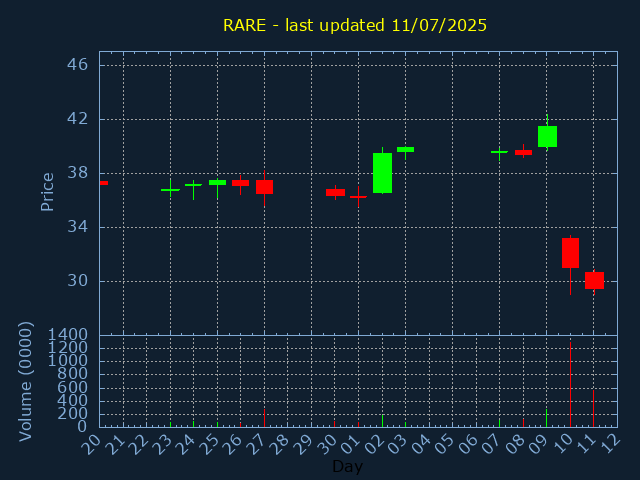Viewport: 640px width, 480px height.
Task: Click the tallest red volume bar at day 10
Action: pyautogui.click(x=570, y=384)
